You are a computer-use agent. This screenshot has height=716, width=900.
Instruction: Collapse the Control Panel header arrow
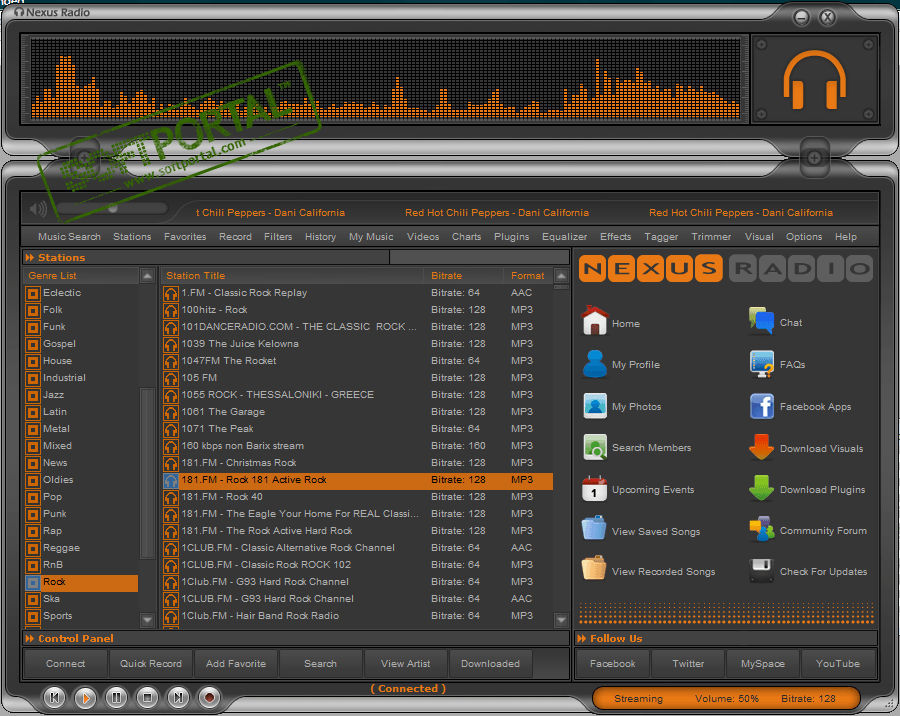click(30, 638)
